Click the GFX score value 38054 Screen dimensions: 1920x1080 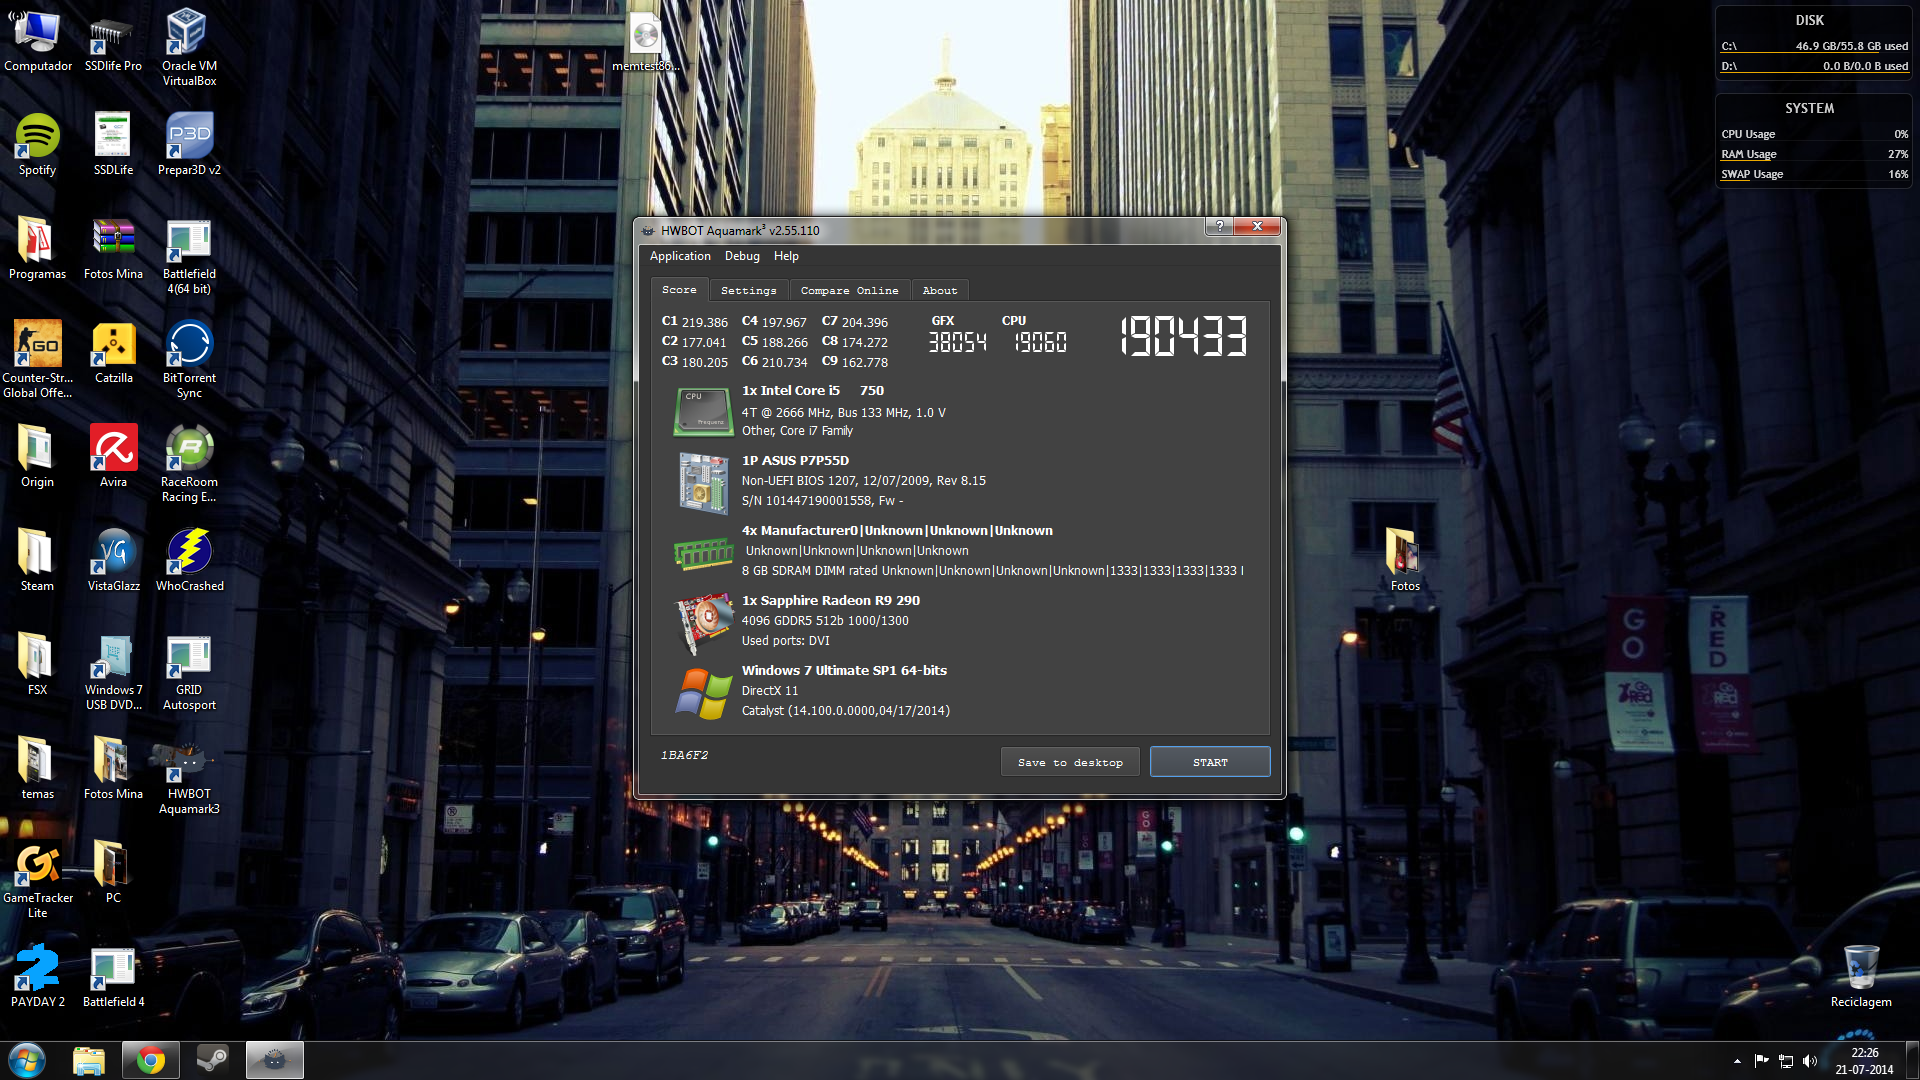[957, 343]
